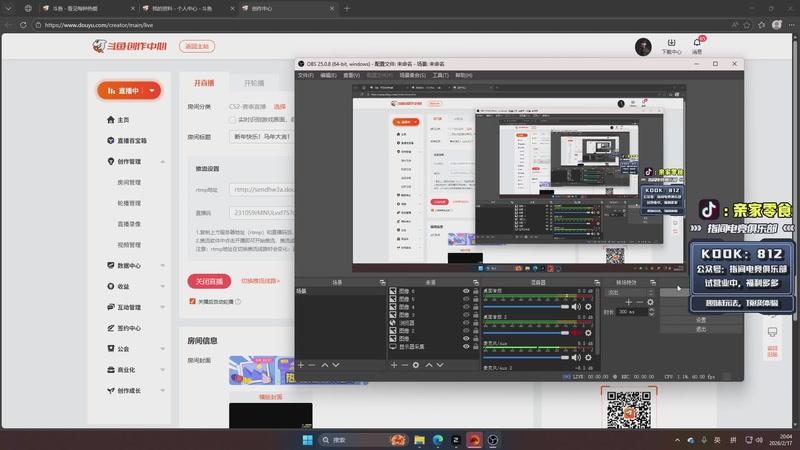
Task: Open 麦克风/Aux mixer gear settings
Action: click(588, 358)
